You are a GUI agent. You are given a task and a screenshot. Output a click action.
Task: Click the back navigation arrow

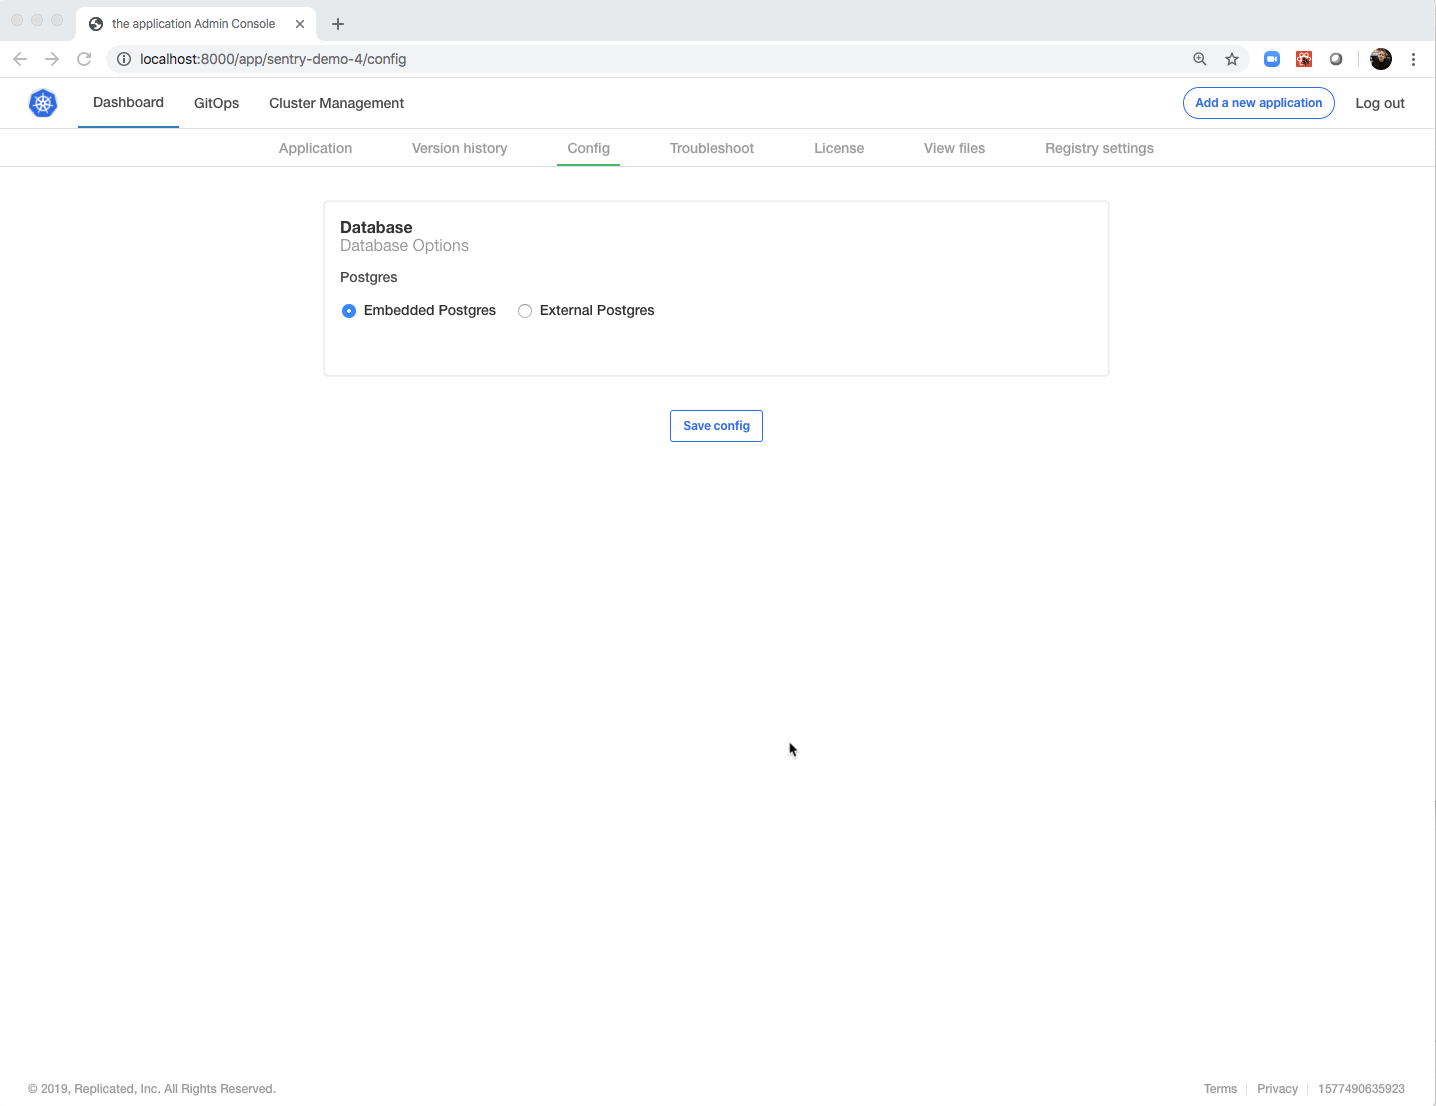pos(20,59)
